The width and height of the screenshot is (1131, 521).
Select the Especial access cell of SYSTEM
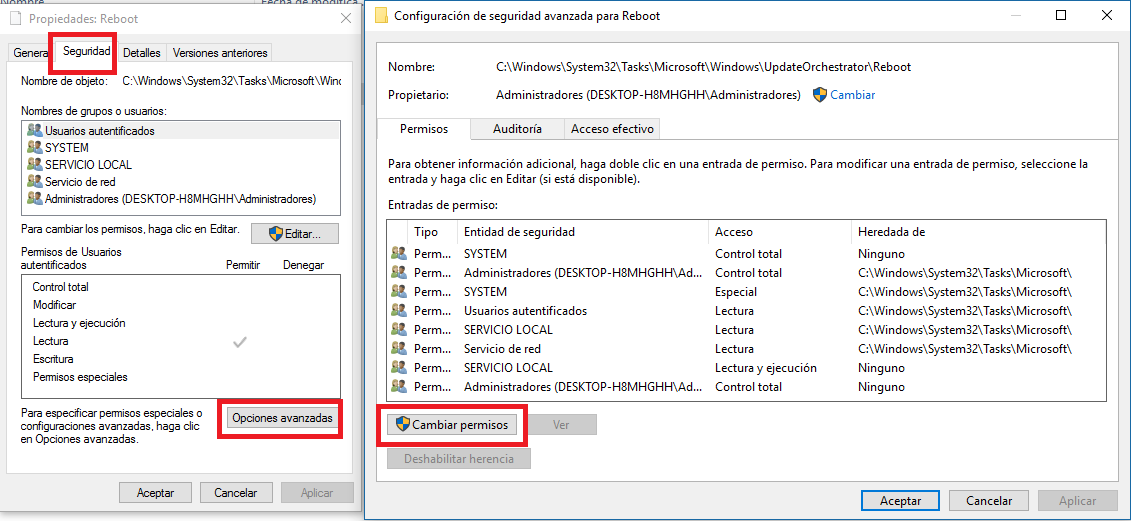(736, 292)
